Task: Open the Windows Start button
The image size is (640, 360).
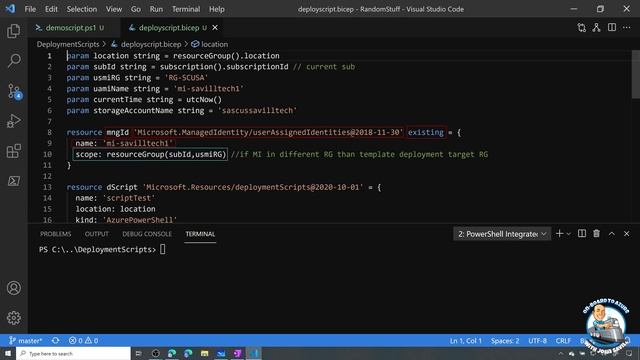Action: pyautogui.click(x=8, y=353)
